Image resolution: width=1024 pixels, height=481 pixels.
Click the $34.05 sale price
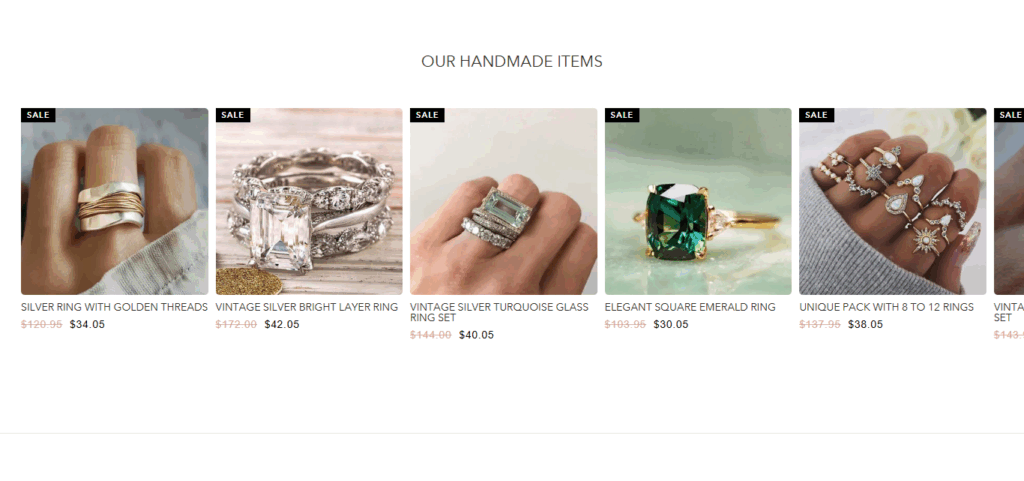(x=87, y=324)
